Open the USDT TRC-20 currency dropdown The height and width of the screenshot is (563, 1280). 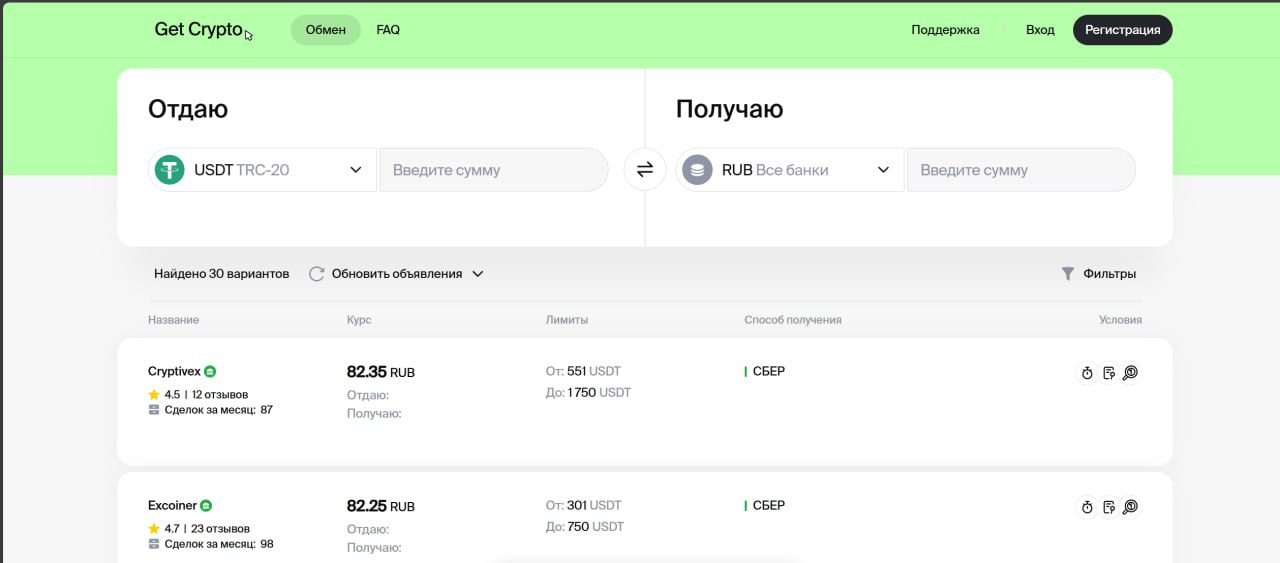355,170
